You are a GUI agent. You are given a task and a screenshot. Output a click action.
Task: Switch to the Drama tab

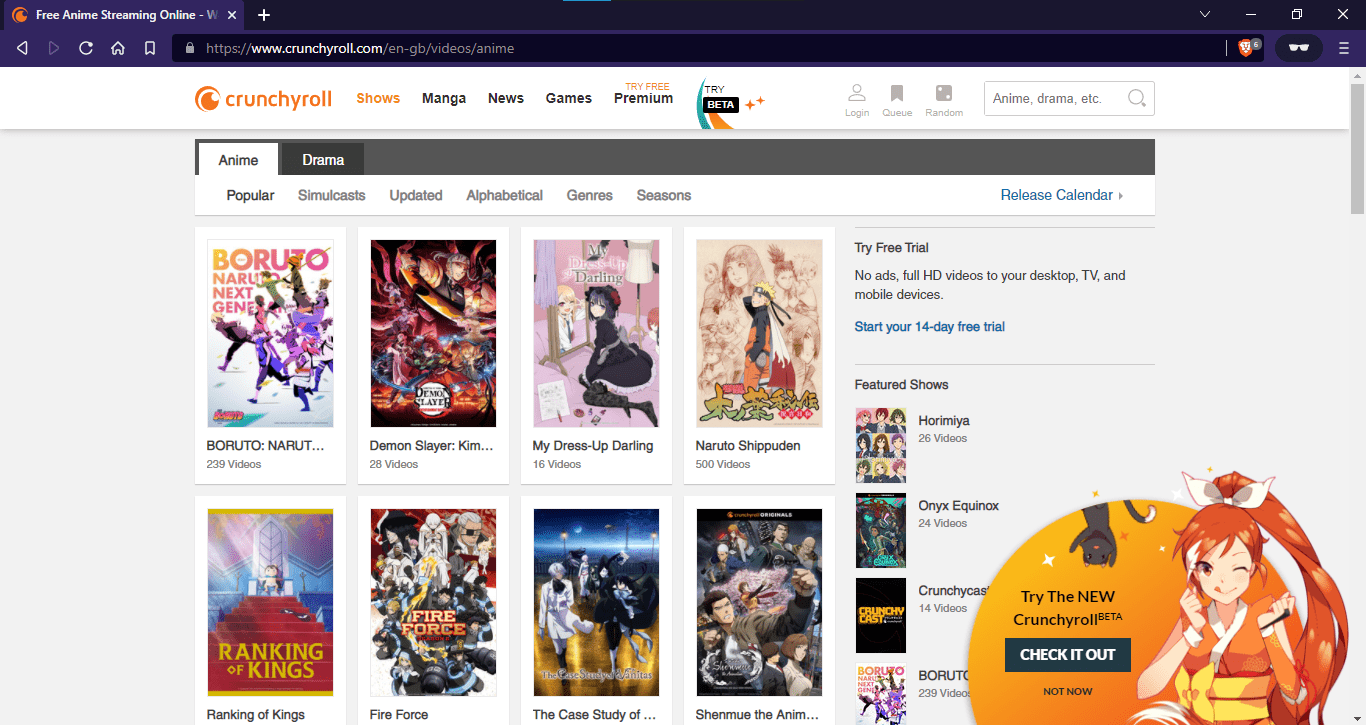point(323,159)
